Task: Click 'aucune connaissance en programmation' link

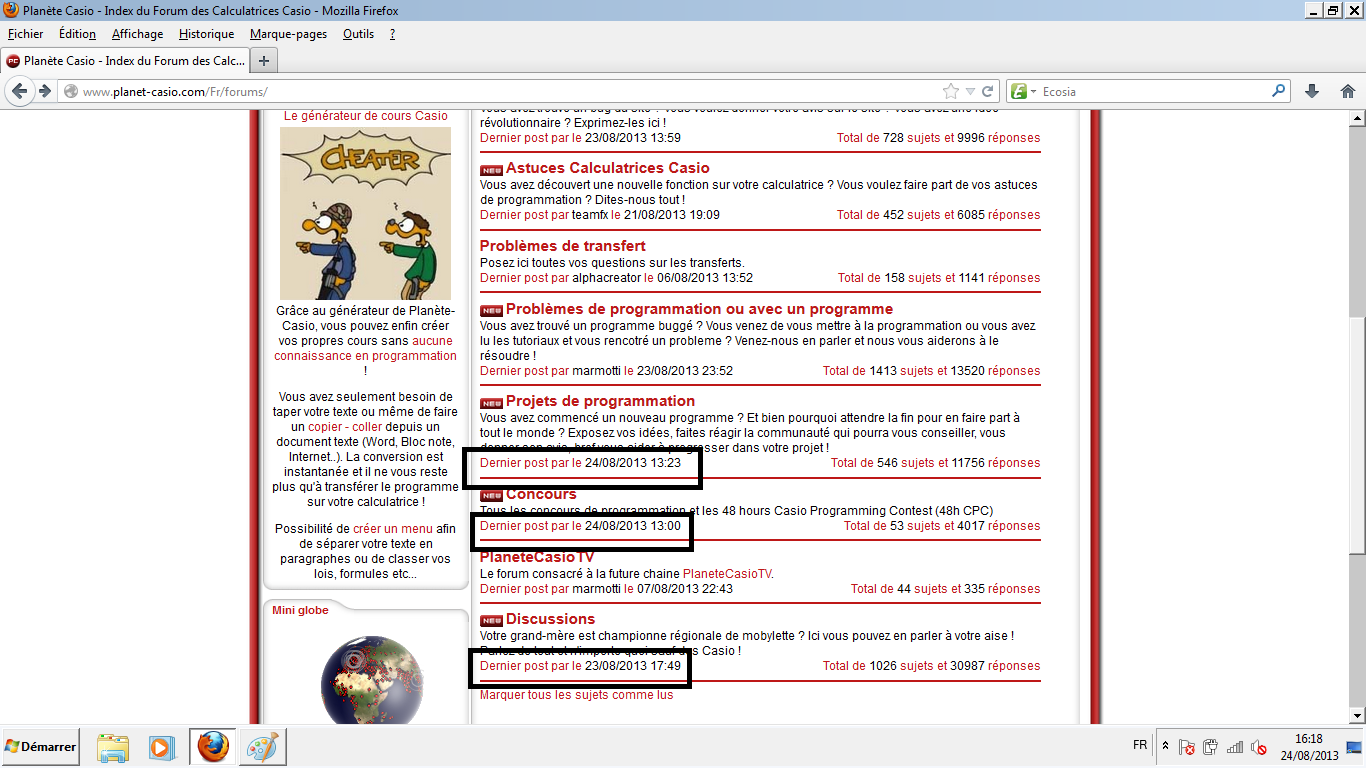Action: (x=365, y=348)
